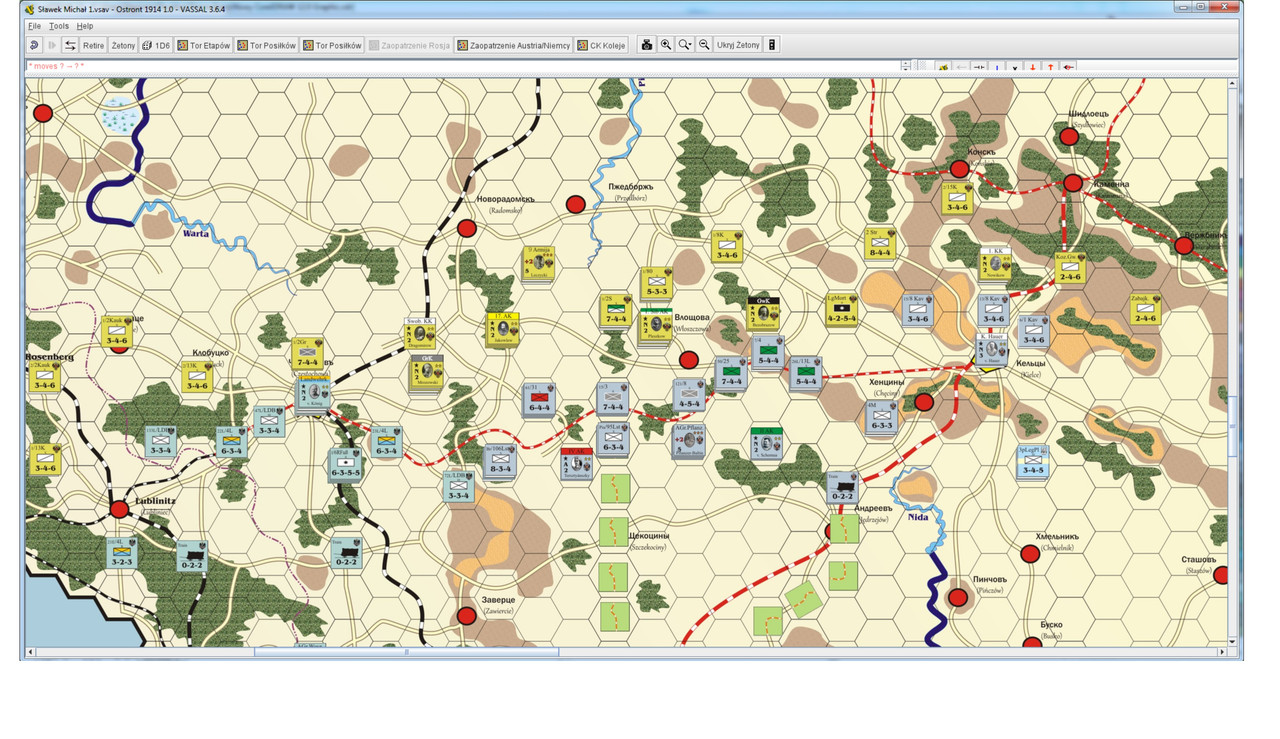The image size is (1280, 739).
Task: Open the Tor Etapów chart
Action: pyautogui.click(x=204, y=45)
